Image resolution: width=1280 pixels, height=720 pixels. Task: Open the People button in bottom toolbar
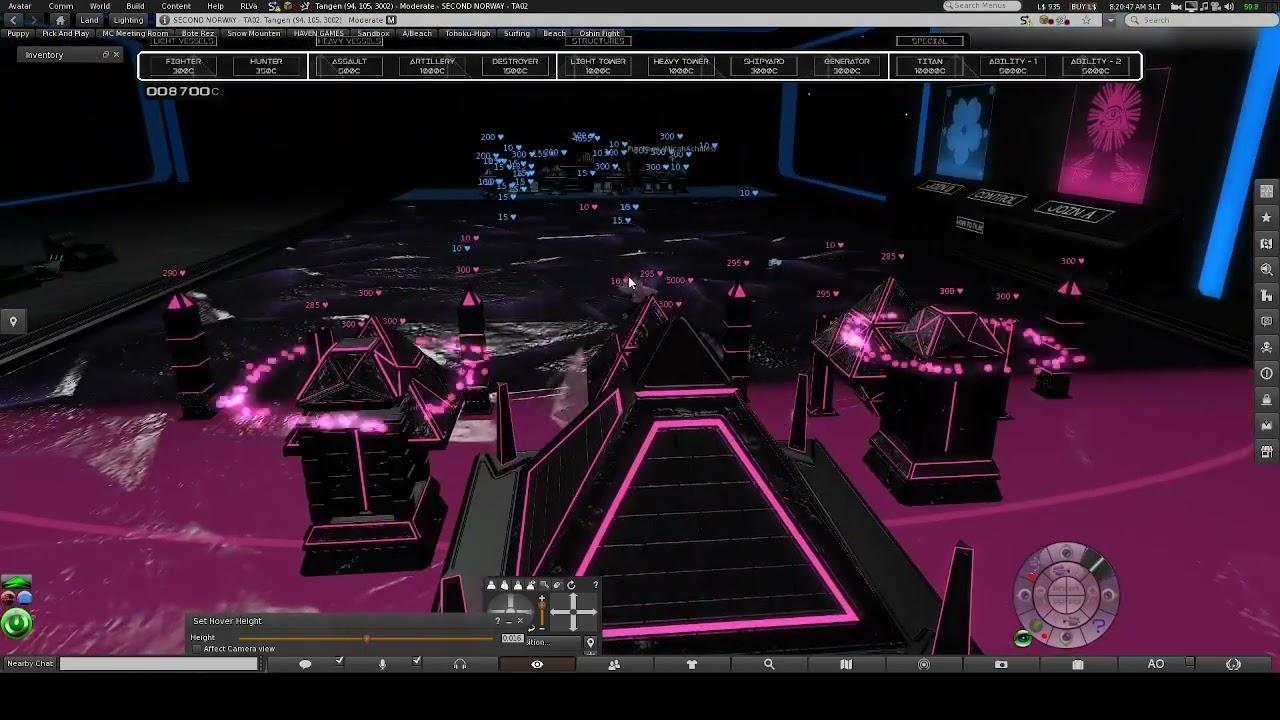tap(614, 664)
